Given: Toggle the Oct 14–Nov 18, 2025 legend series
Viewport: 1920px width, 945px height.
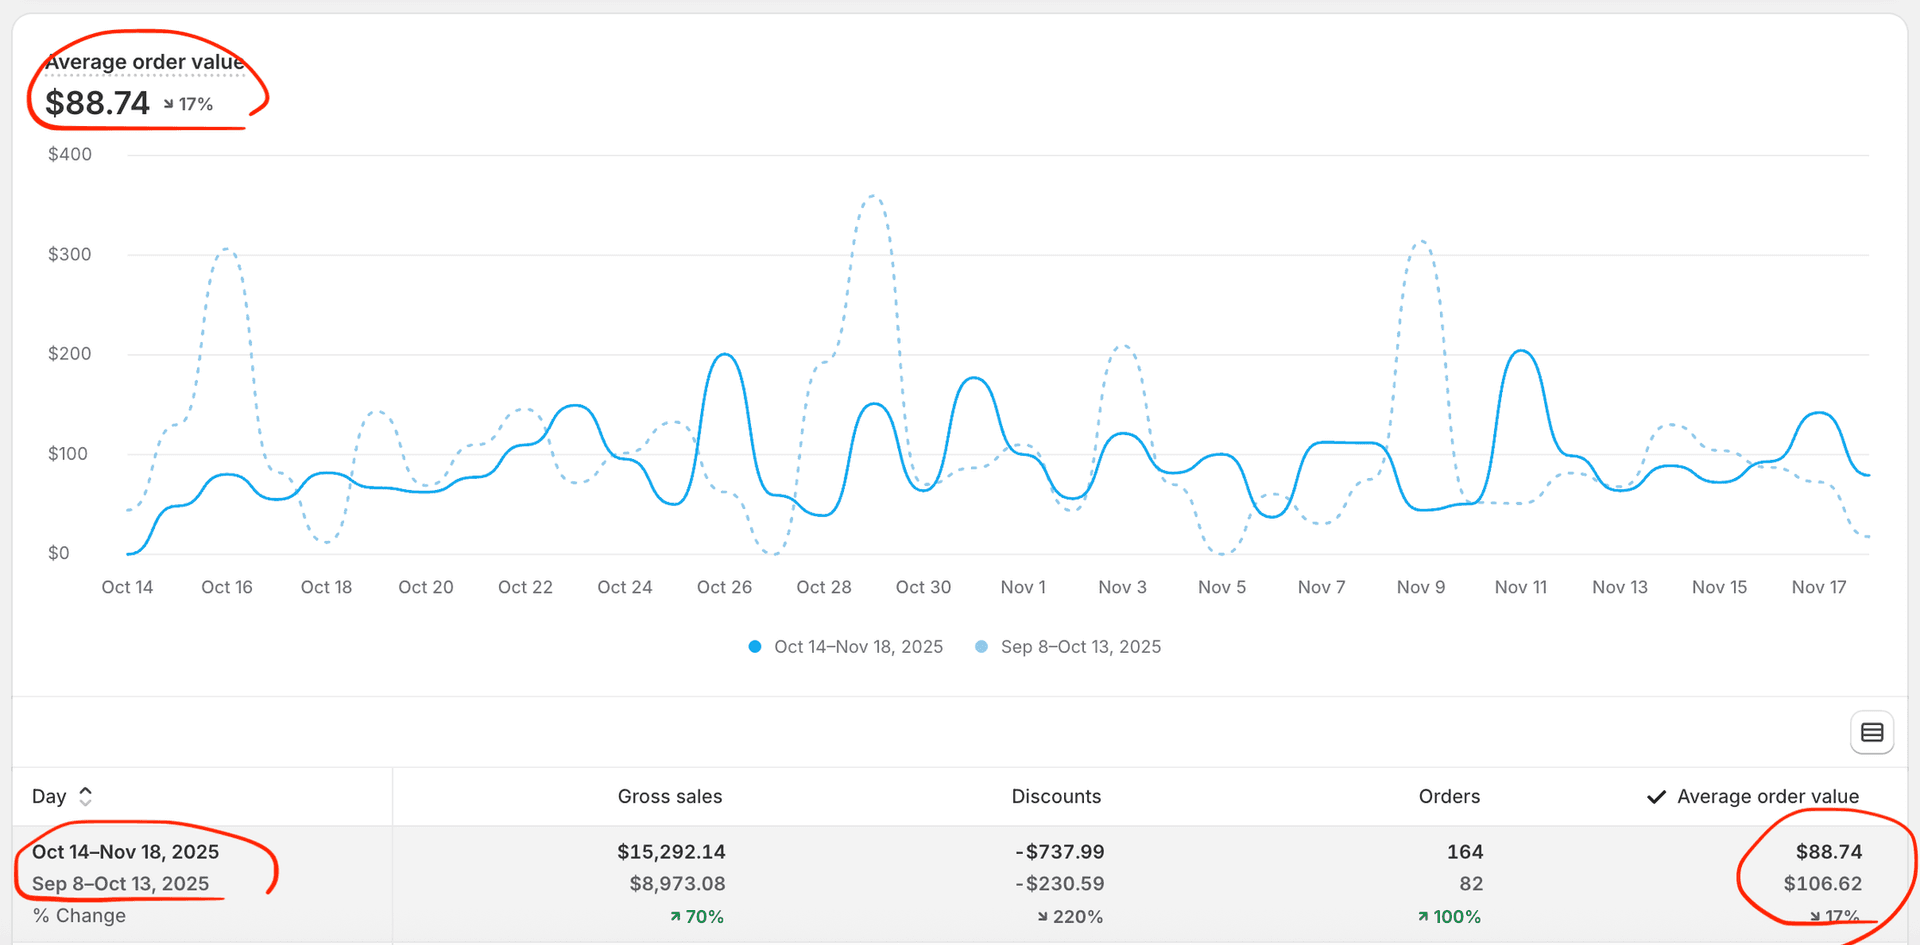Looking at the screenshot, I should click(857, 647).
